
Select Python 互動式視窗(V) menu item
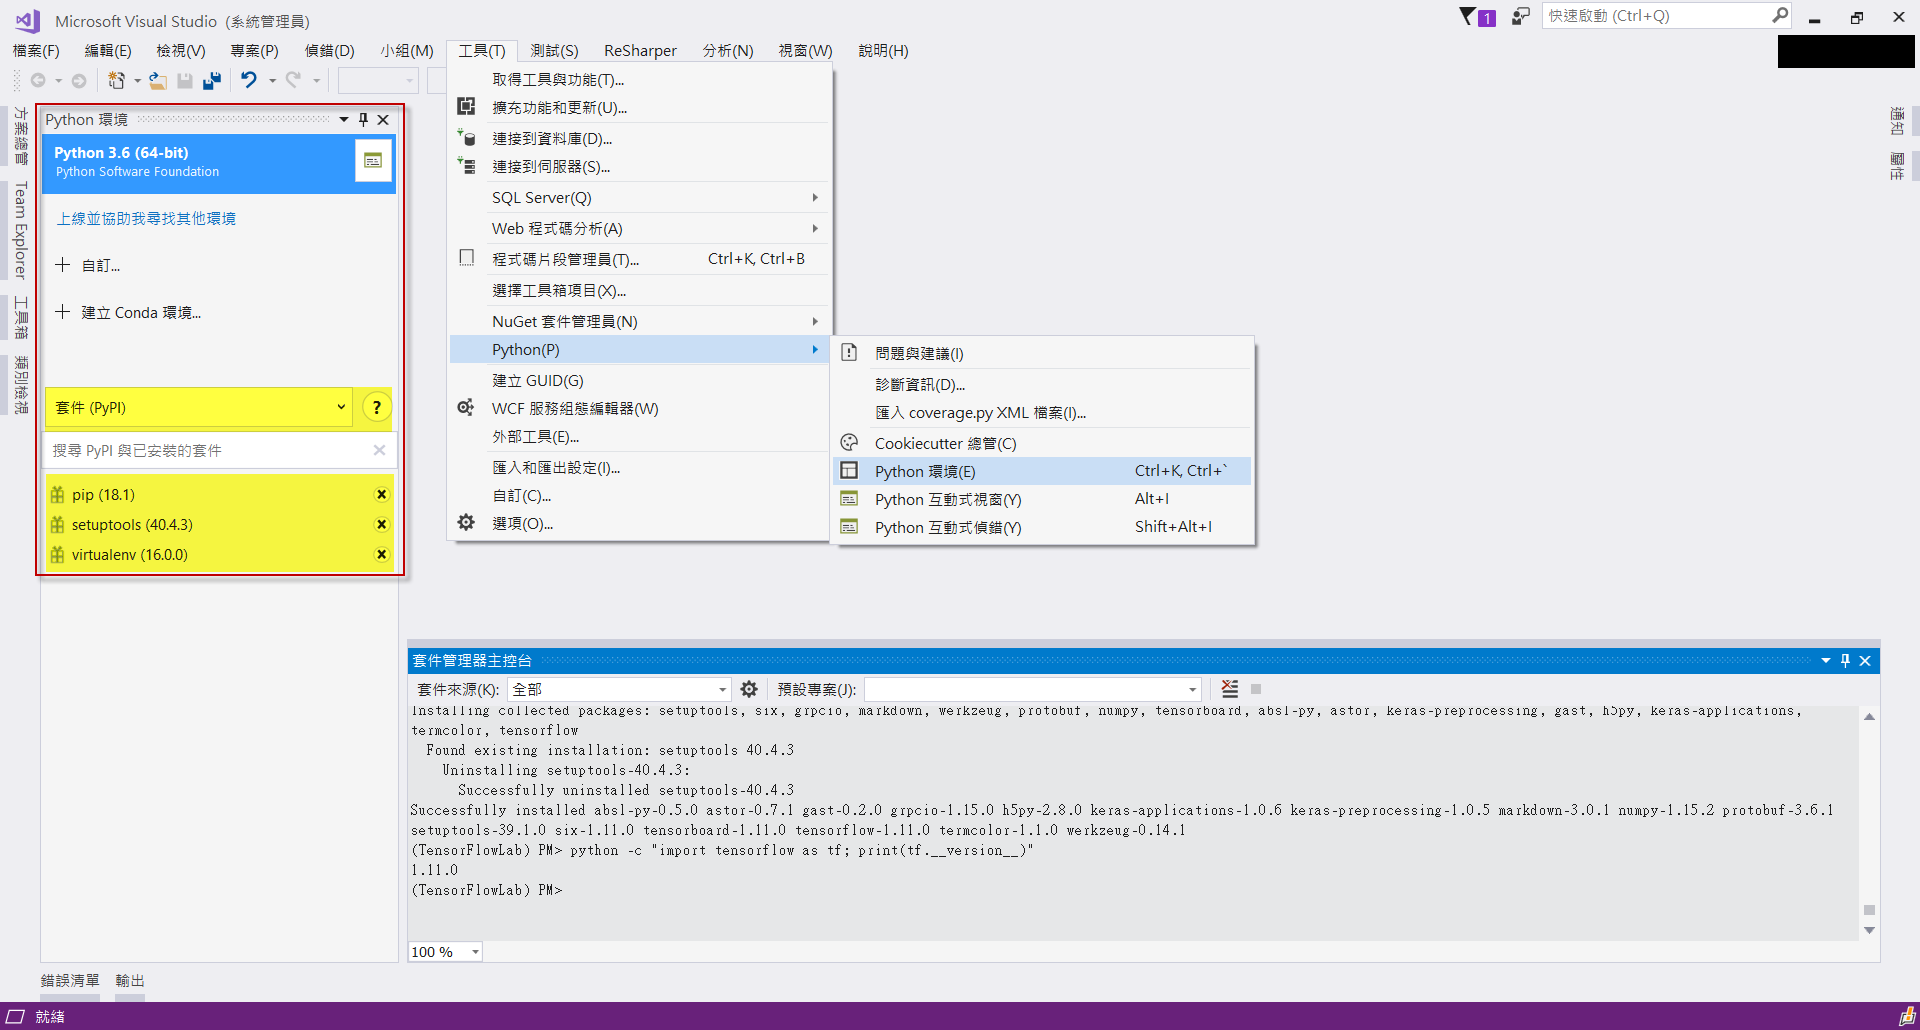click(x=1042, y=499)
